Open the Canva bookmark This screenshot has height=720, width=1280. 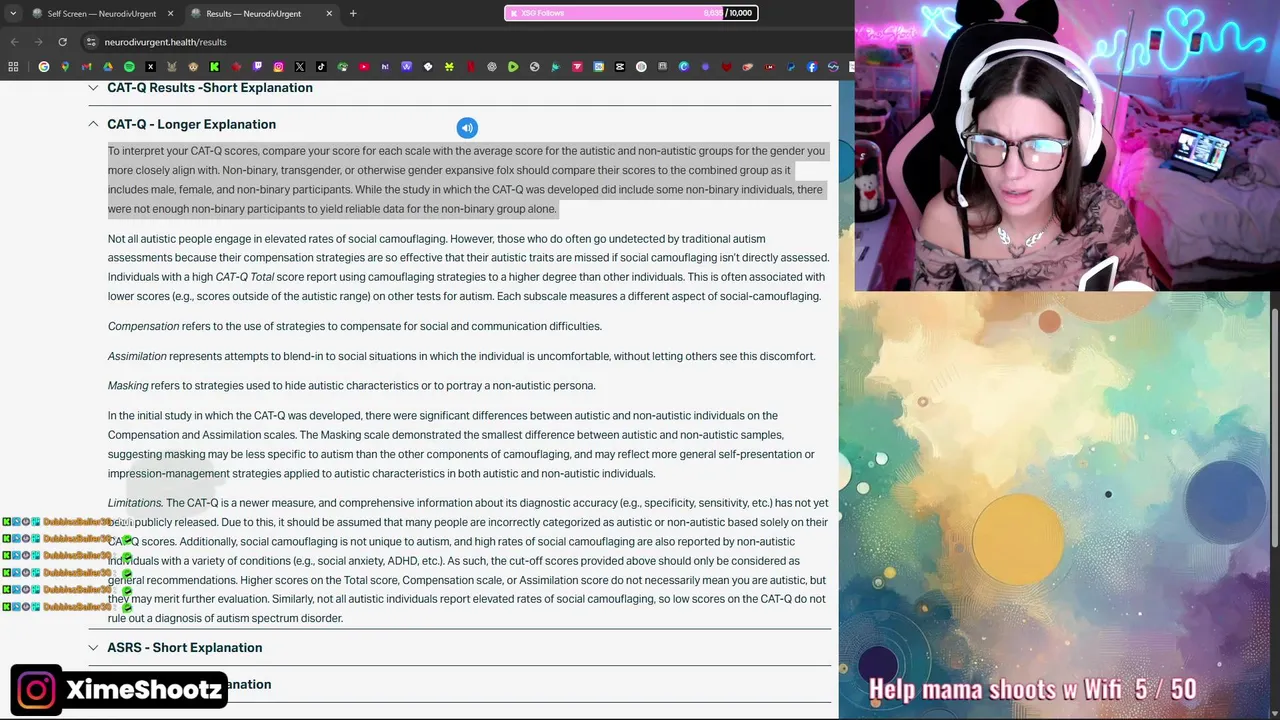pyautogui.click(x=684, y=67)
